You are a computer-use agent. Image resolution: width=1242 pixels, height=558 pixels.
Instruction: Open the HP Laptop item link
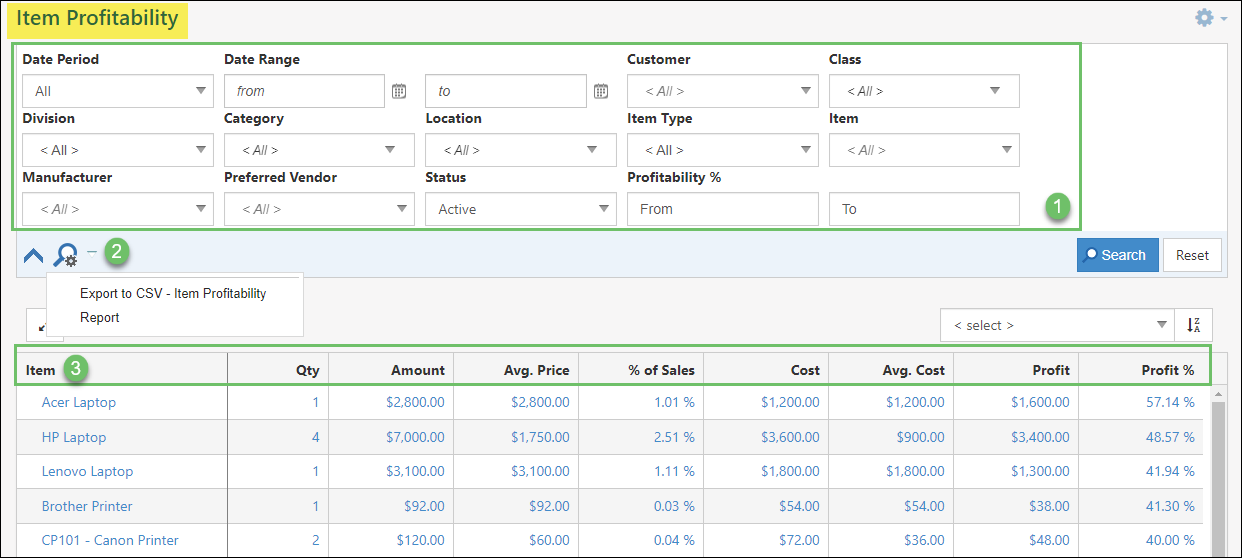[x=74, y=437]
